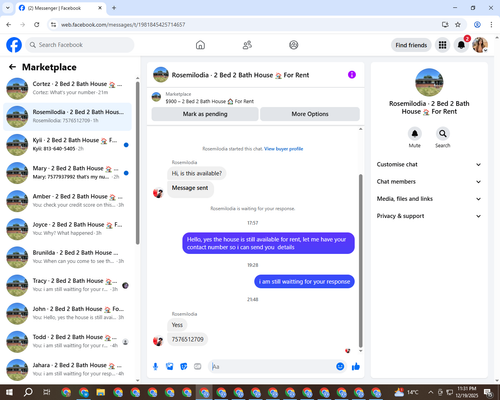Open John conversation
The image size is (500, 400).
68,314
